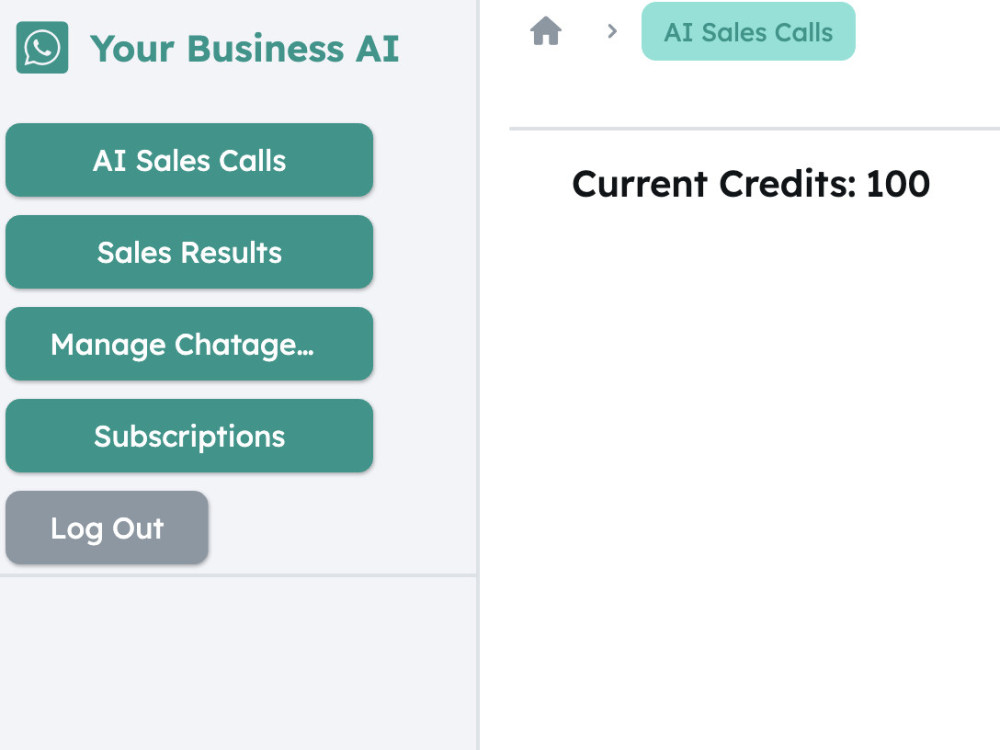Click the vertical sidebar divider
Image resolution: width=1000 pixels, height=750 pixels.
pyautogui.click(x=478, y=375)
